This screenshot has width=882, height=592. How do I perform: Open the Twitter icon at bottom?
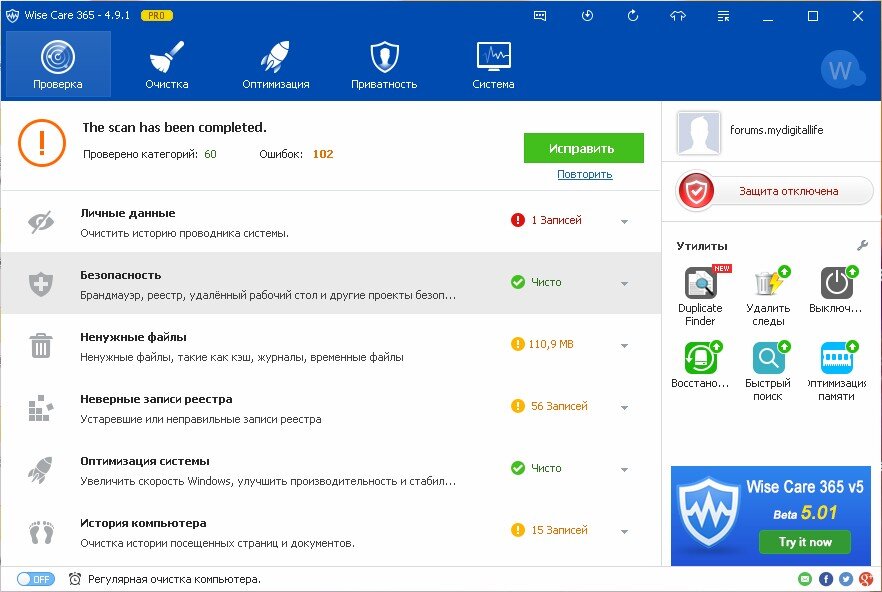(x=846, y=578)
